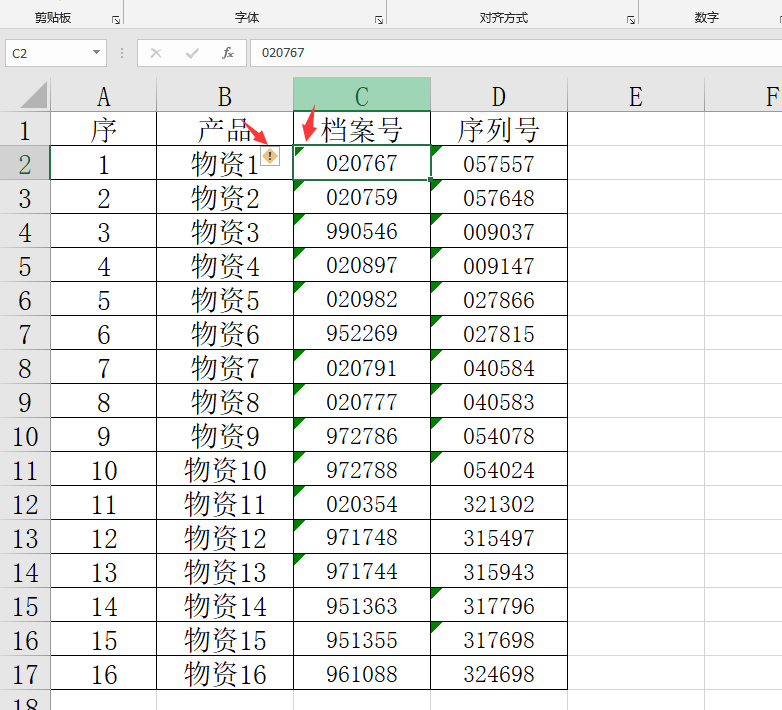Select column C header

[x=362, y=95]
